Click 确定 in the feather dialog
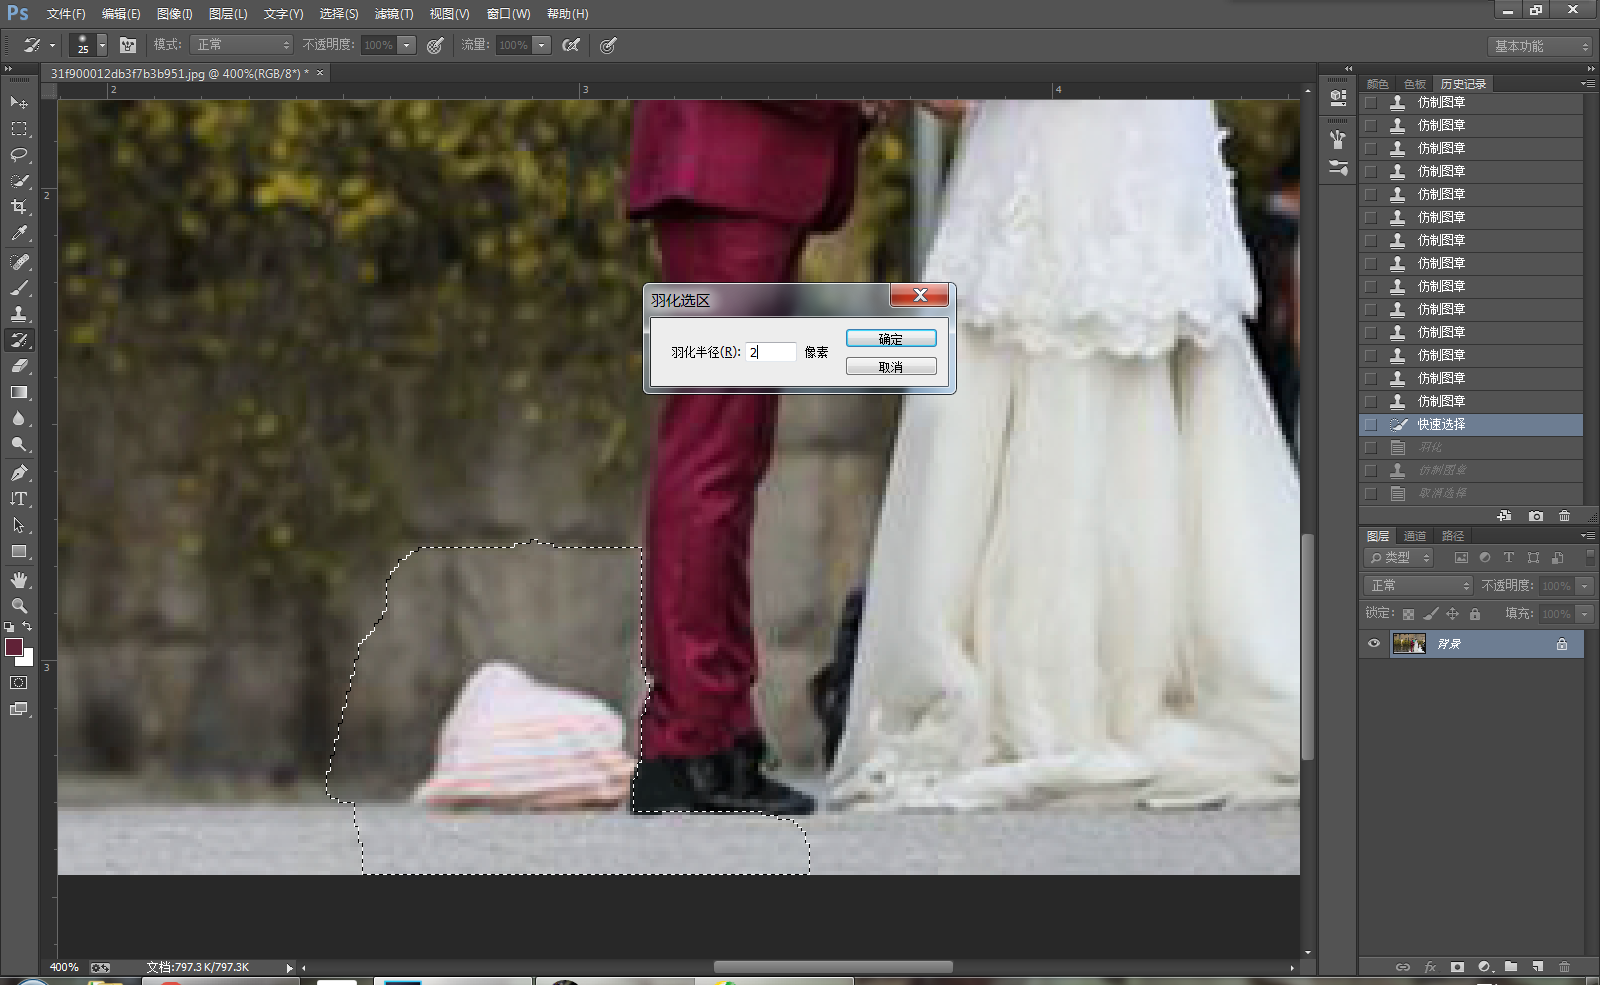This screenshot has height=985, width=1600. [x=890, y=339]
